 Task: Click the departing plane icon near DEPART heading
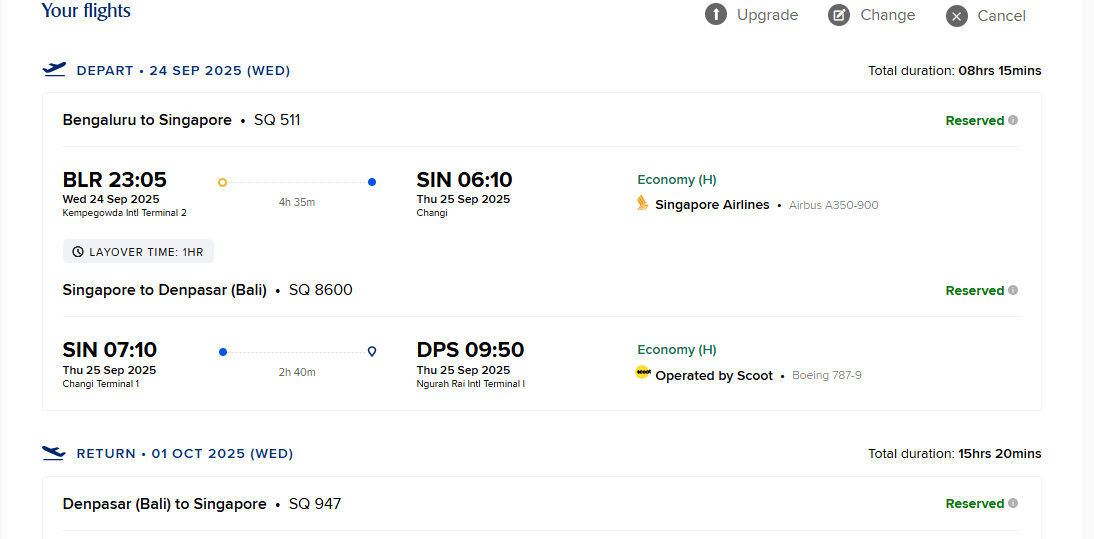[x=54, y=69]
